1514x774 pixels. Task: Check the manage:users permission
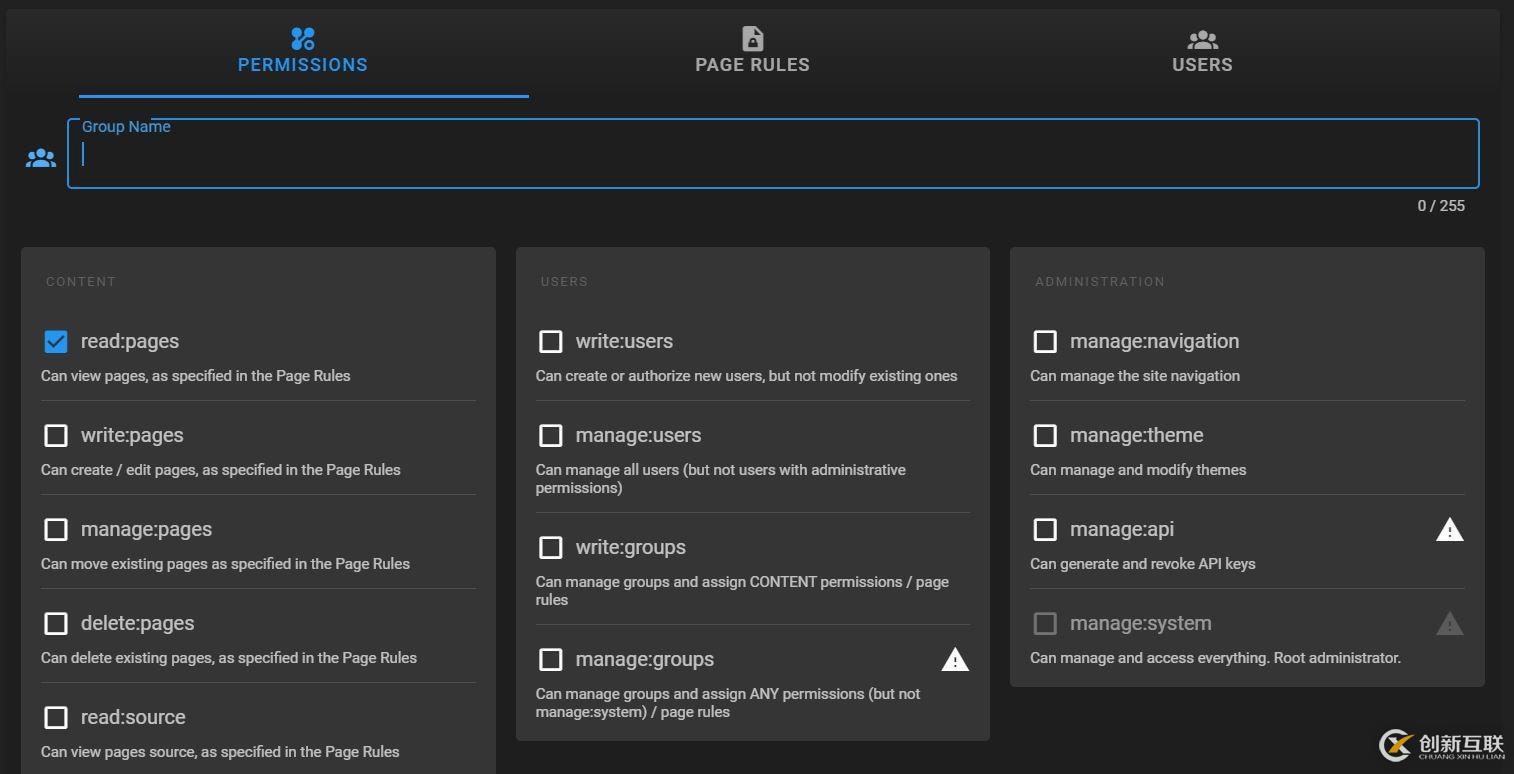[551, 436]
